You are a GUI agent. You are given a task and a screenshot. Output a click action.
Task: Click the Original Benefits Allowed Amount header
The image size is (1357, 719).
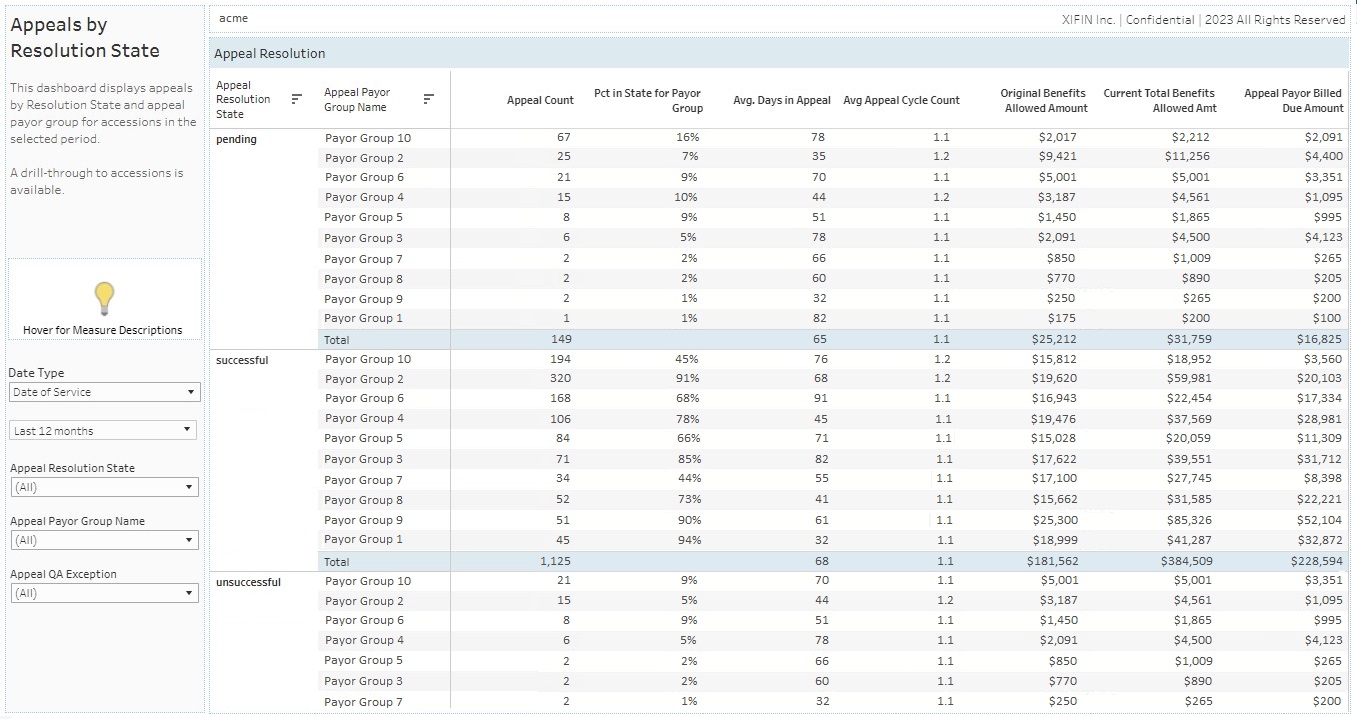[1044, 99]
